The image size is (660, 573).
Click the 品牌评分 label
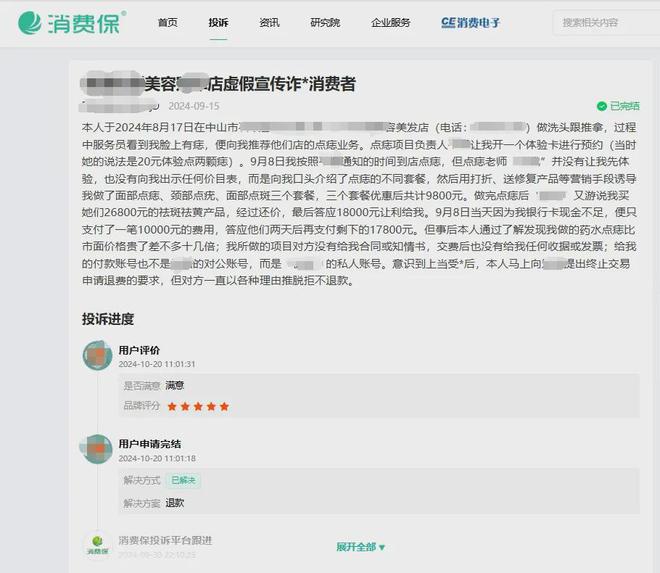click(x=142, y=405)
